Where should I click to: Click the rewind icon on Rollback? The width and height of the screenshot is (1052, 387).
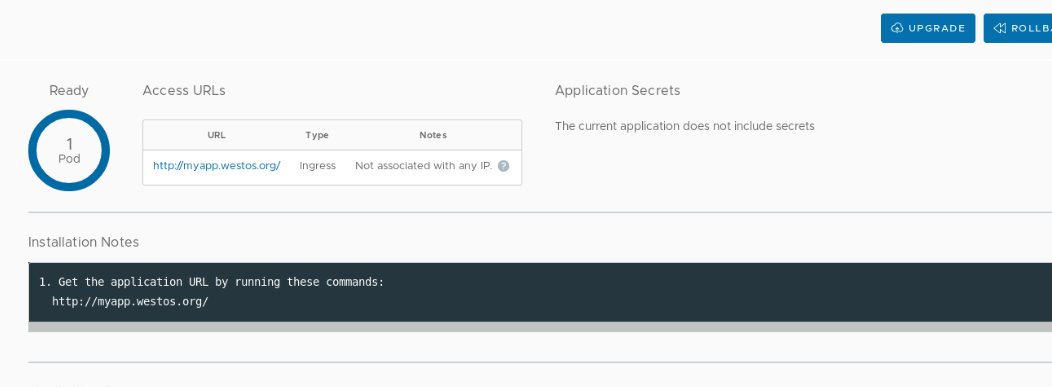pyautogui.click(x=1000, y=28)
